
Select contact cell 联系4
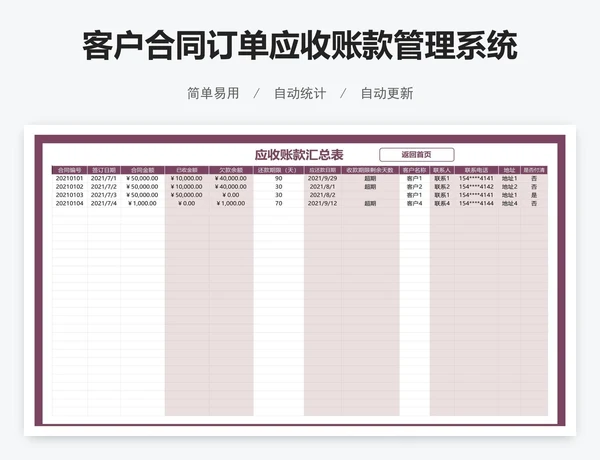click(442, 204)
